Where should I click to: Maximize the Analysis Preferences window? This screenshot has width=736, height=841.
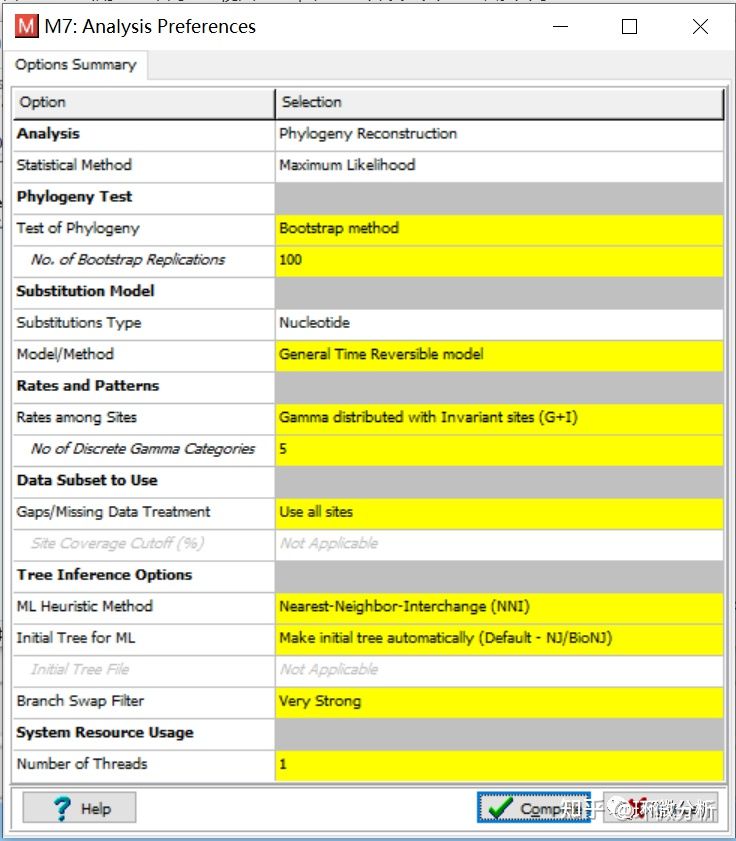[629, 26]
